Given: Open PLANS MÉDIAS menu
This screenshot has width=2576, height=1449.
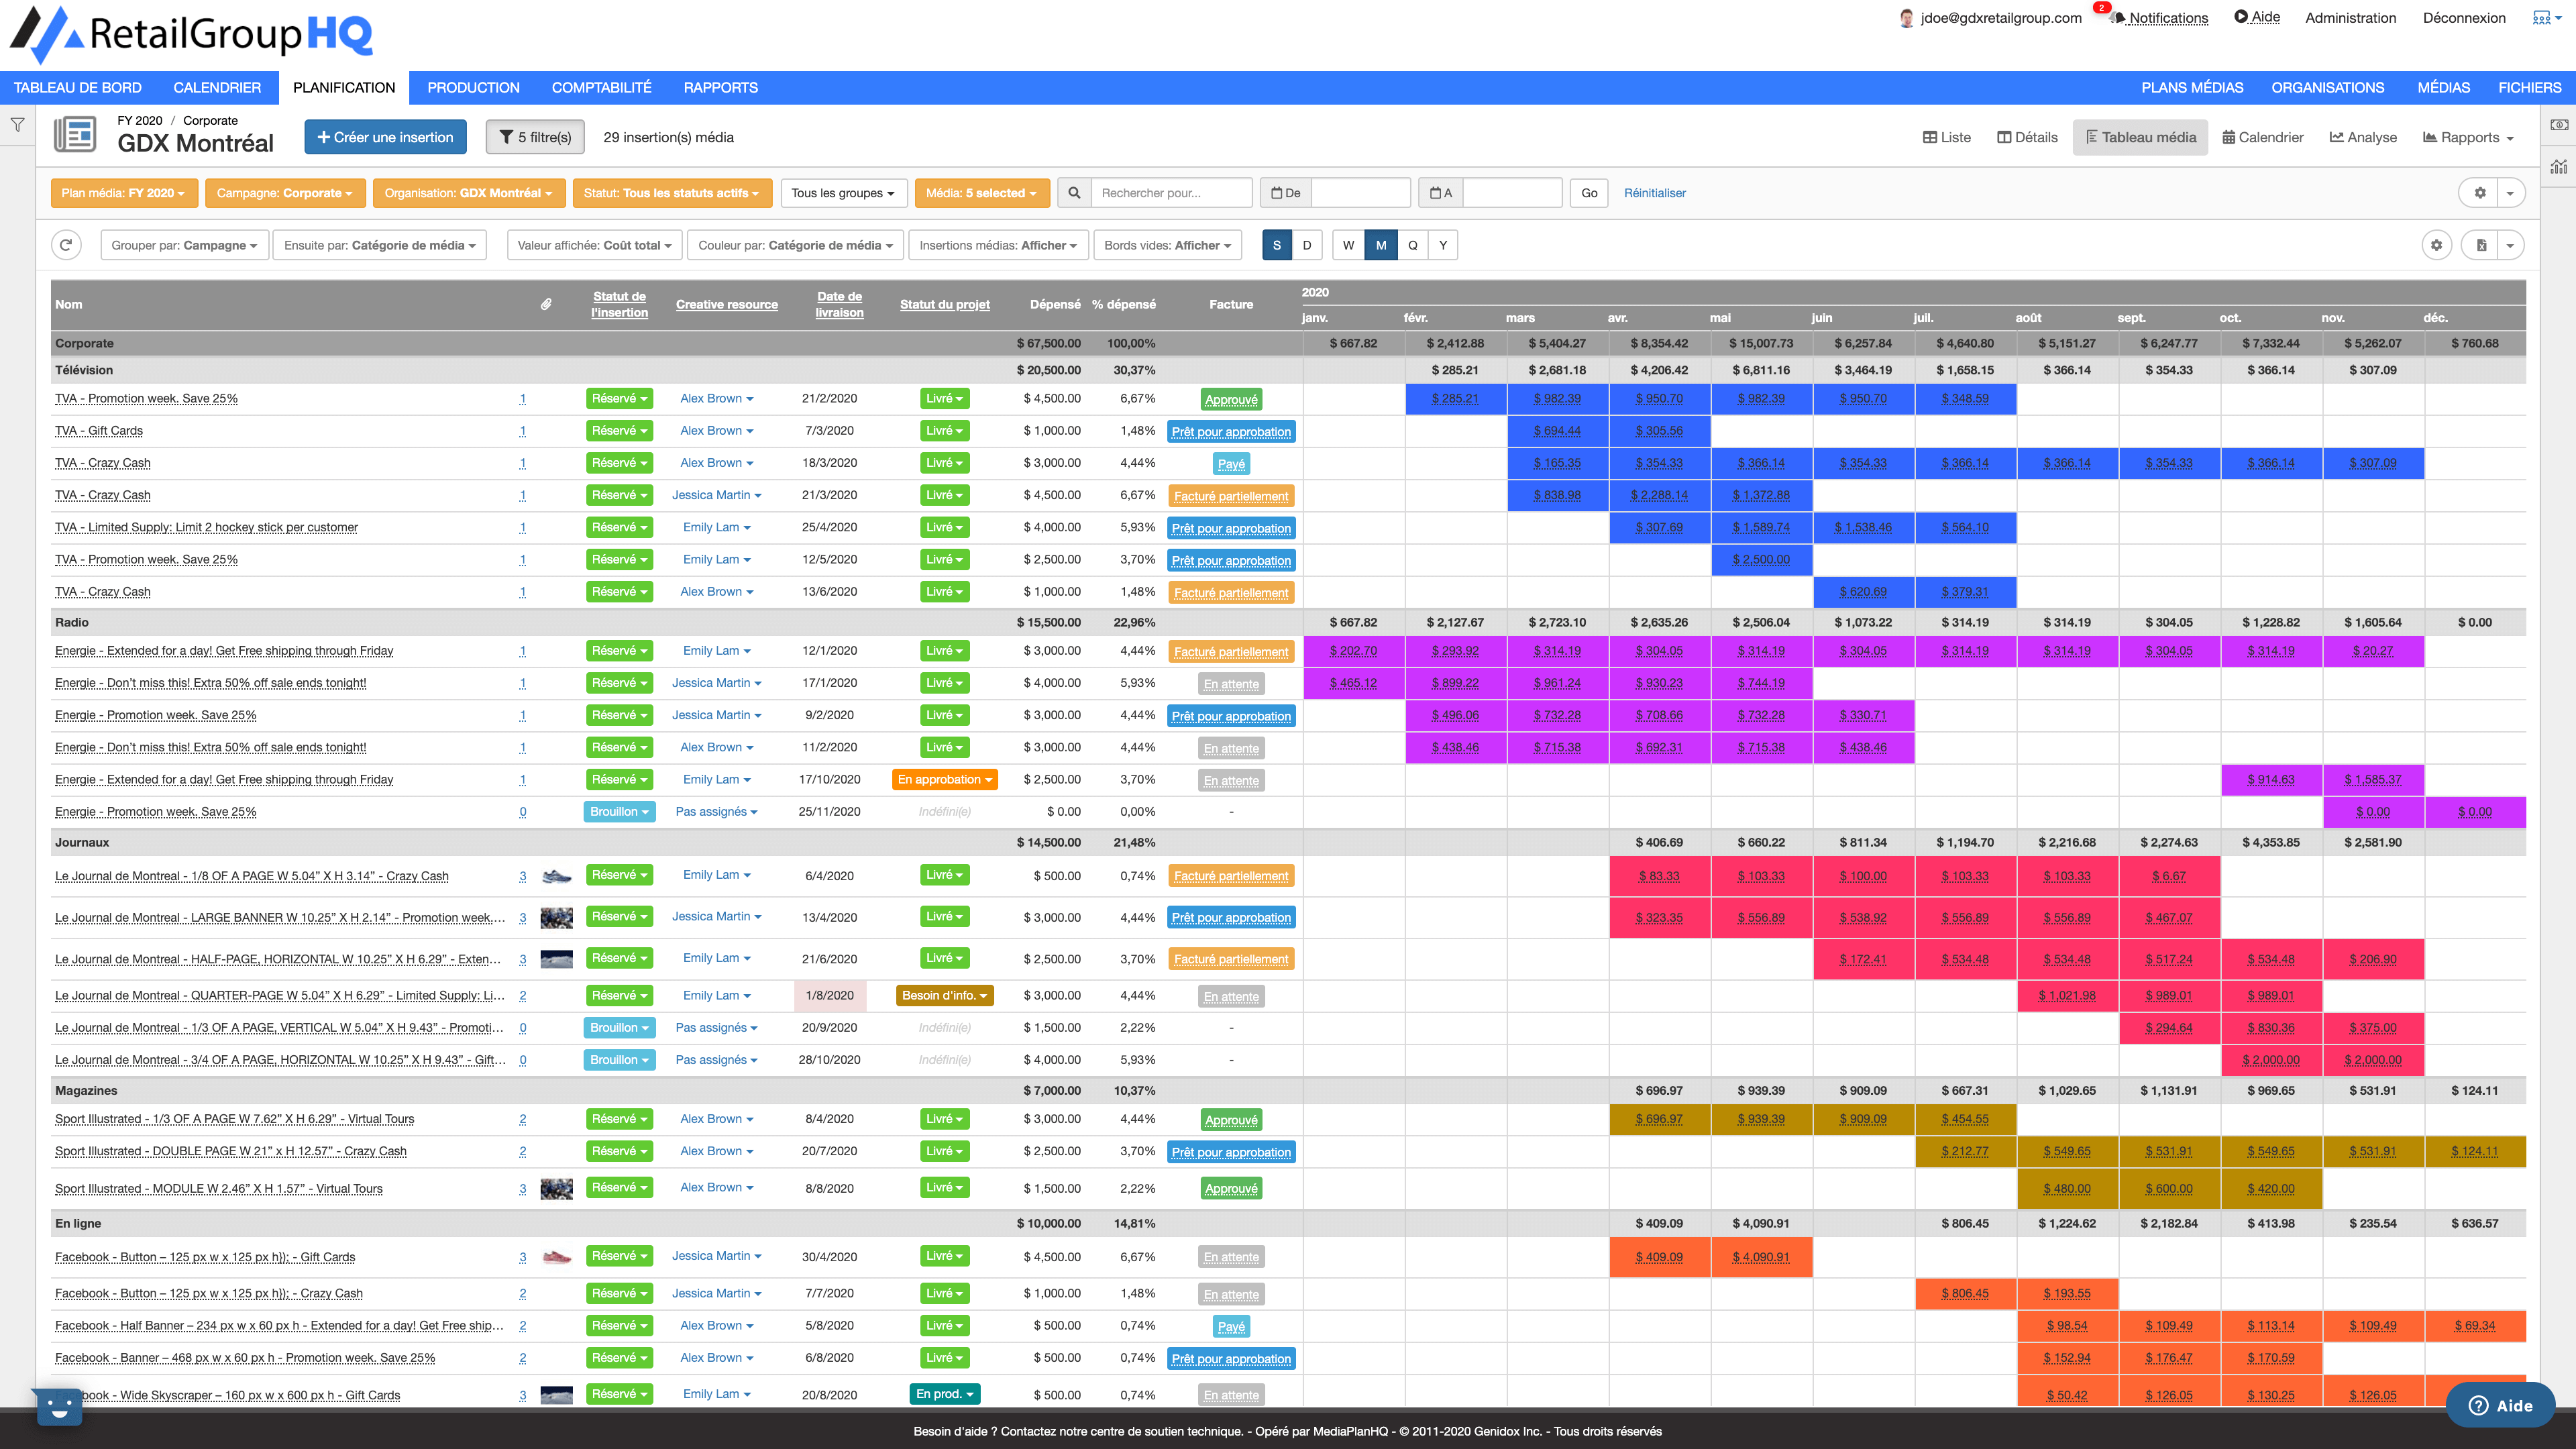Looking at the screenshot, I should 2192,87.
